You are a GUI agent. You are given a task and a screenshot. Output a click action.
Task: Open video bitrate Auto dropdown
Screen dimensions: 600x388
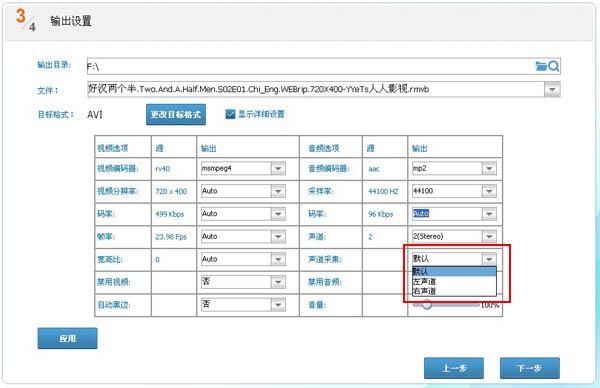pyautogui.click(x=278, y=214)
